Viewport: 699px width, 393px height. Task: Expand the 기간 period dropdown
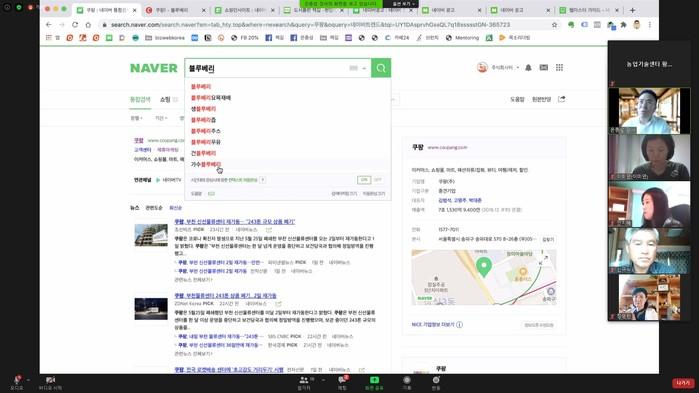pos(161,118)
